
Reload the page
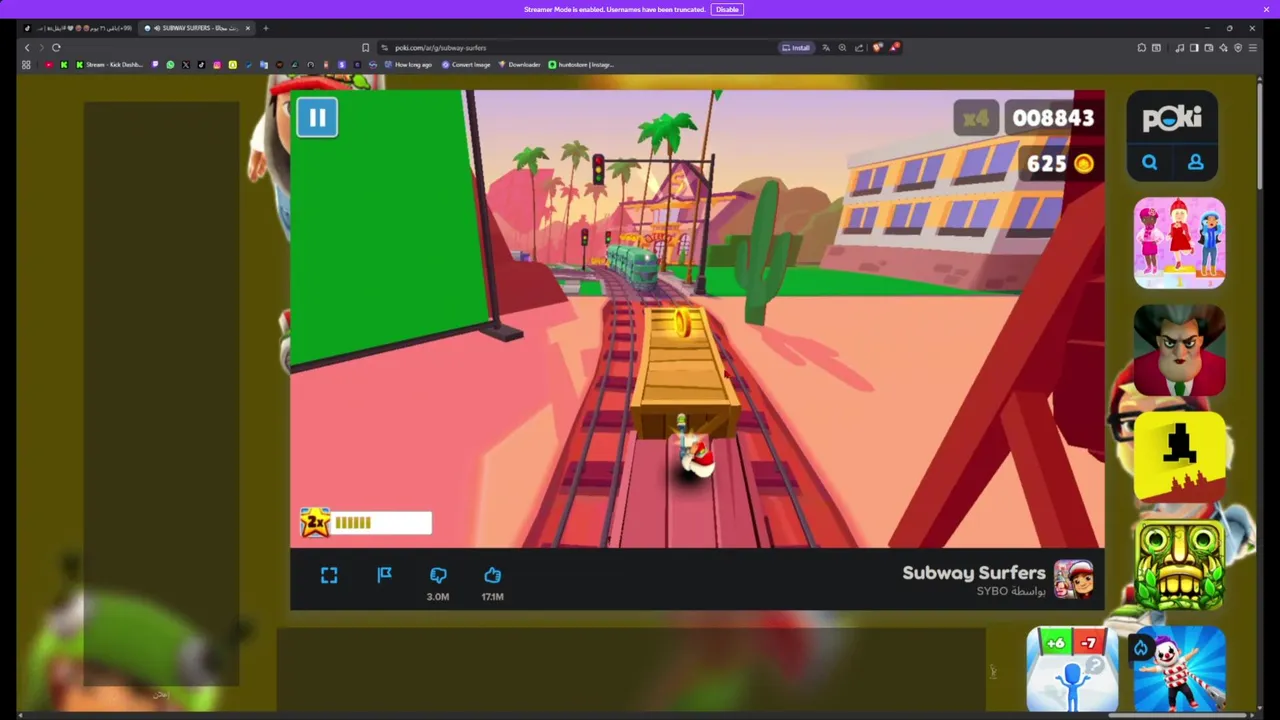[56, 47]
